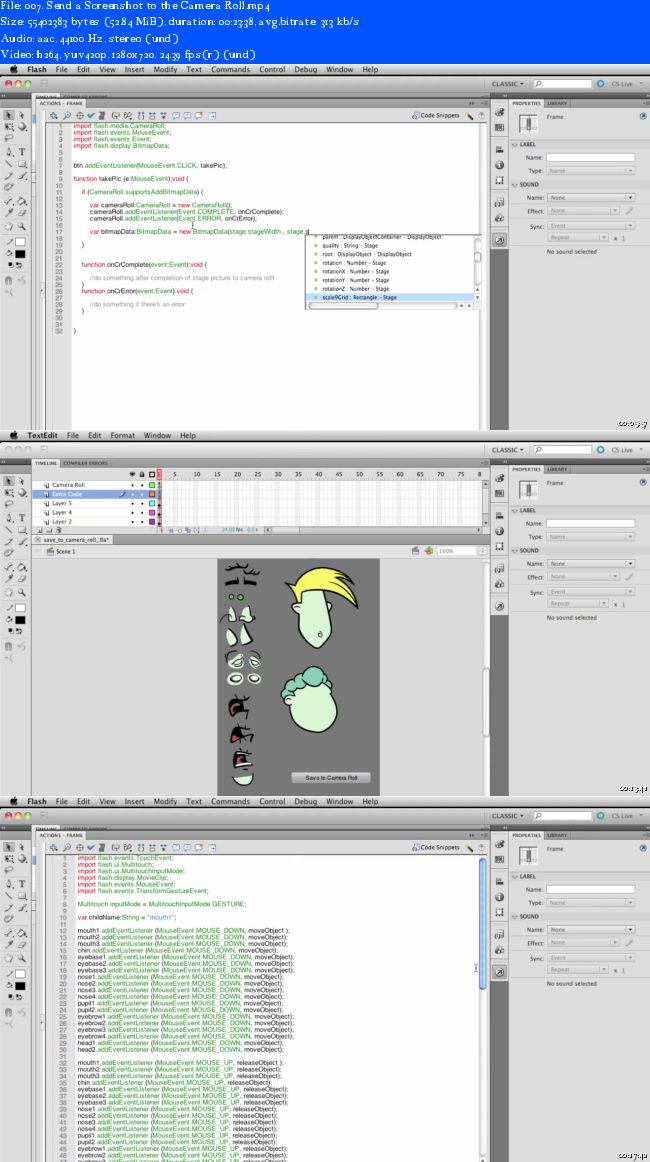
Task: Toggle visibility dot of Layer 5
Action: pyautogui.click(x=133, y=503)
